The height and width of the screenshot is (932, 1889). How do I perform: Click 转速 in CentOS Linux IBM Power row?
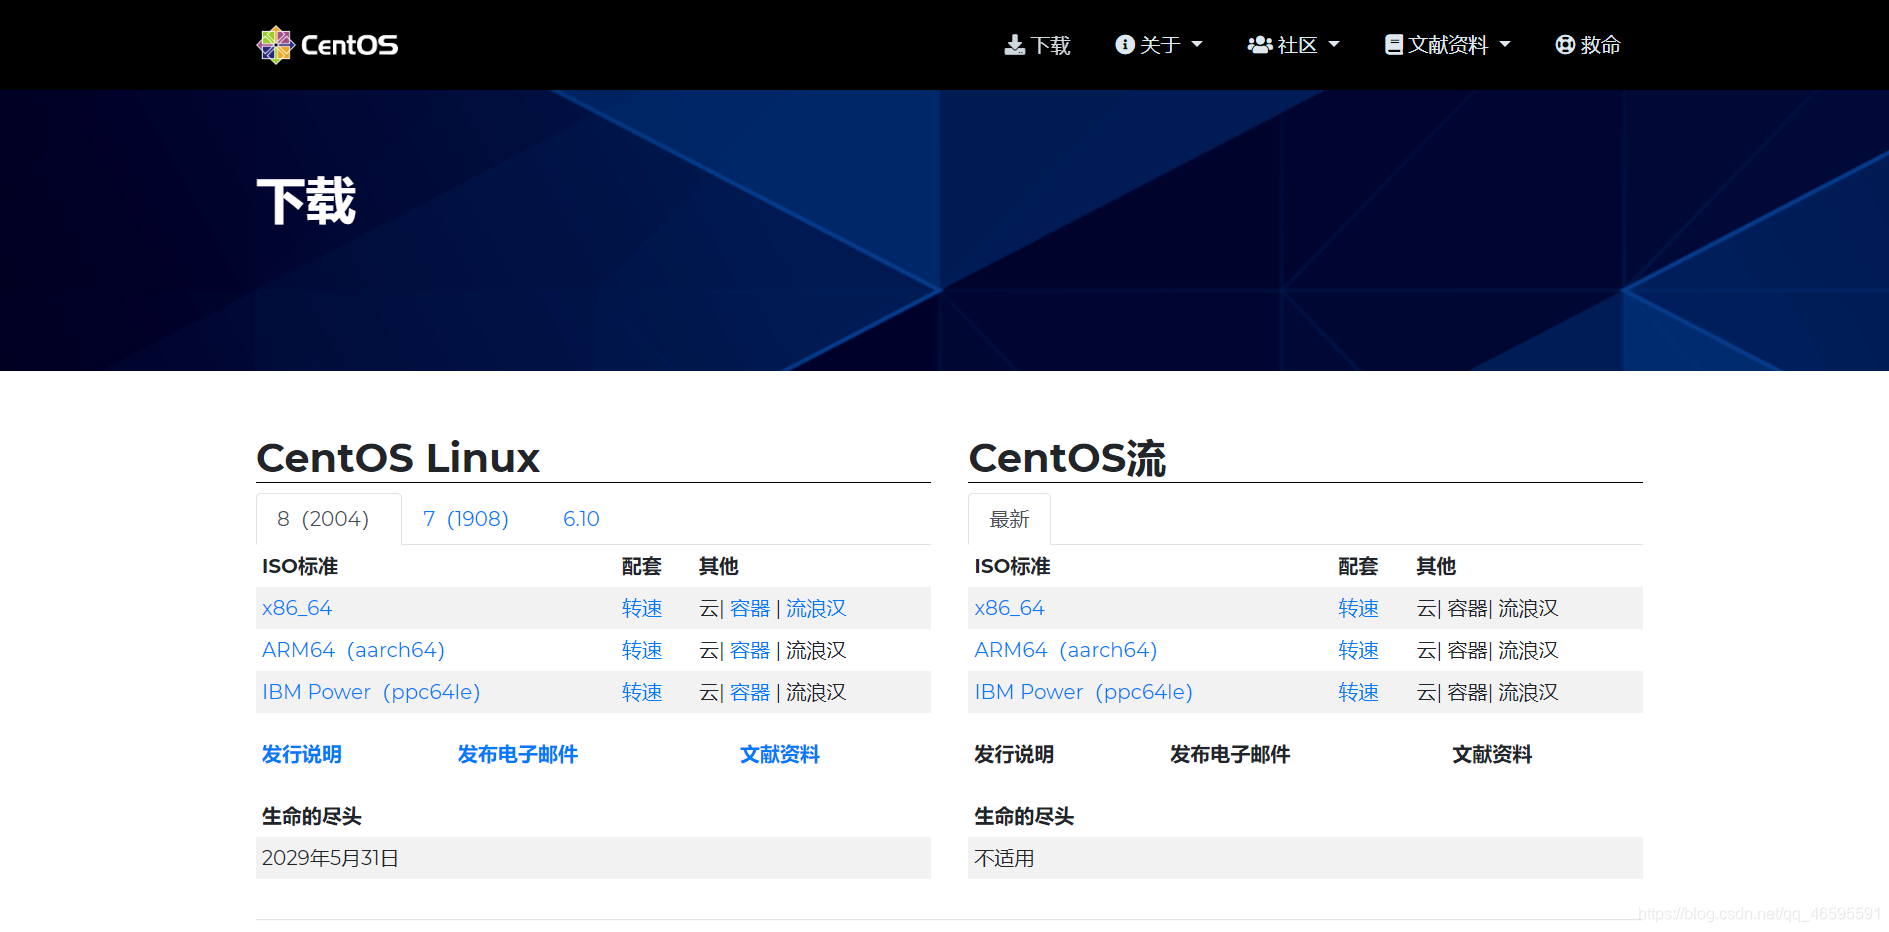642,692
